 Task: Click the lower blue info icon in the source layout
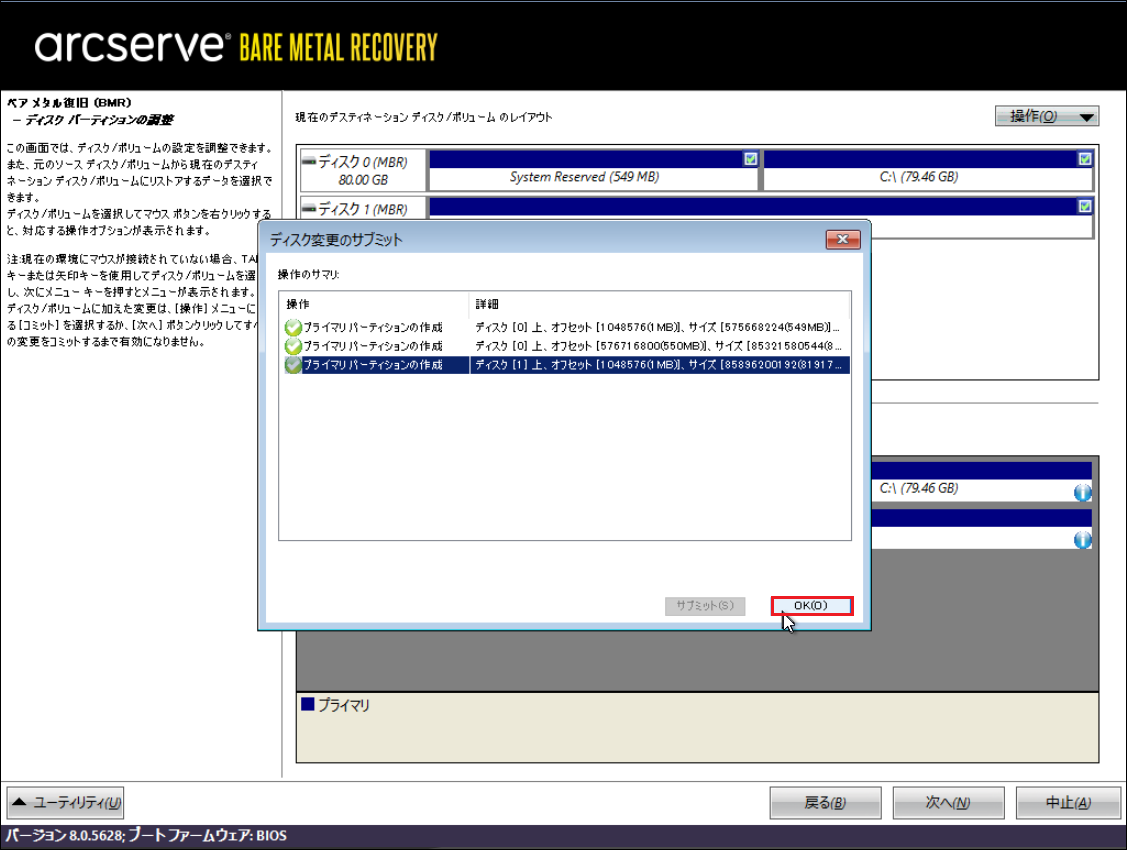click(x=1082, y=540)
